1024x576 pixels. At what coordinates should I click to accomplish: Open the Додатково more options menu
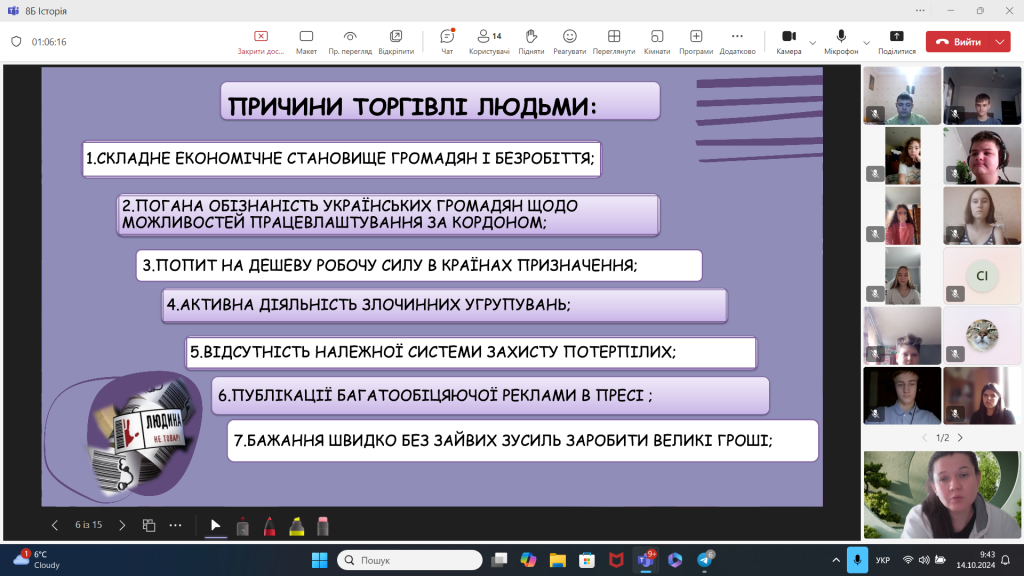click(735, 38)
